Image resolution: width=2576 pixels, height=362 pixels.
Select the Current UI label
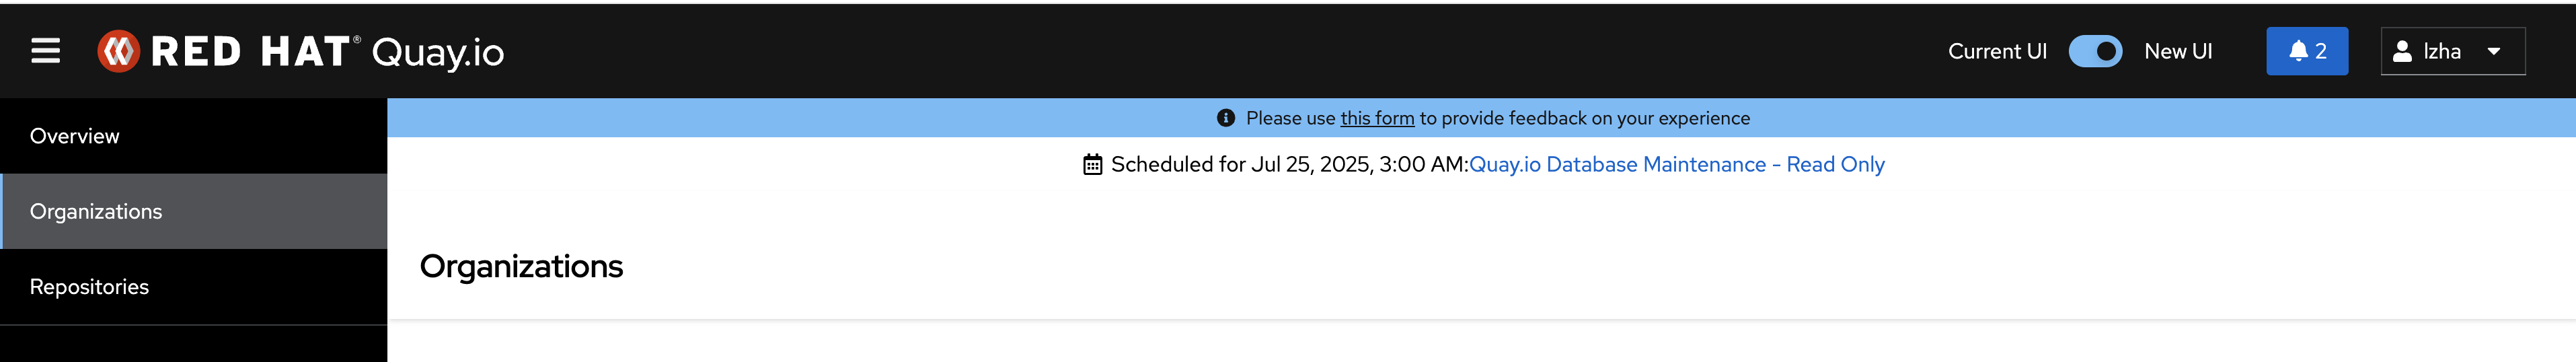[x=1997, y=51]
